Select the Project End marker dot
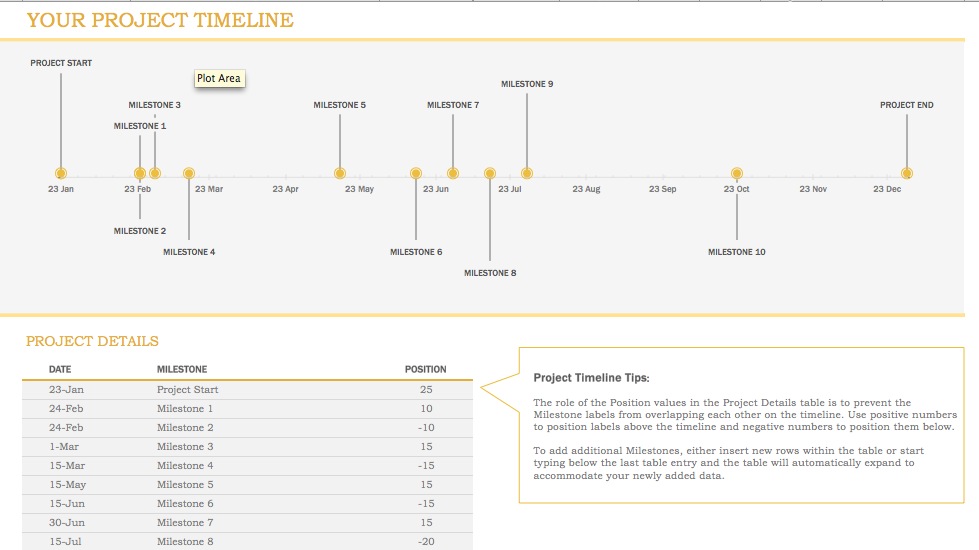Image resolution: width=979 pixels, height=550 pixels. (907, 174)
